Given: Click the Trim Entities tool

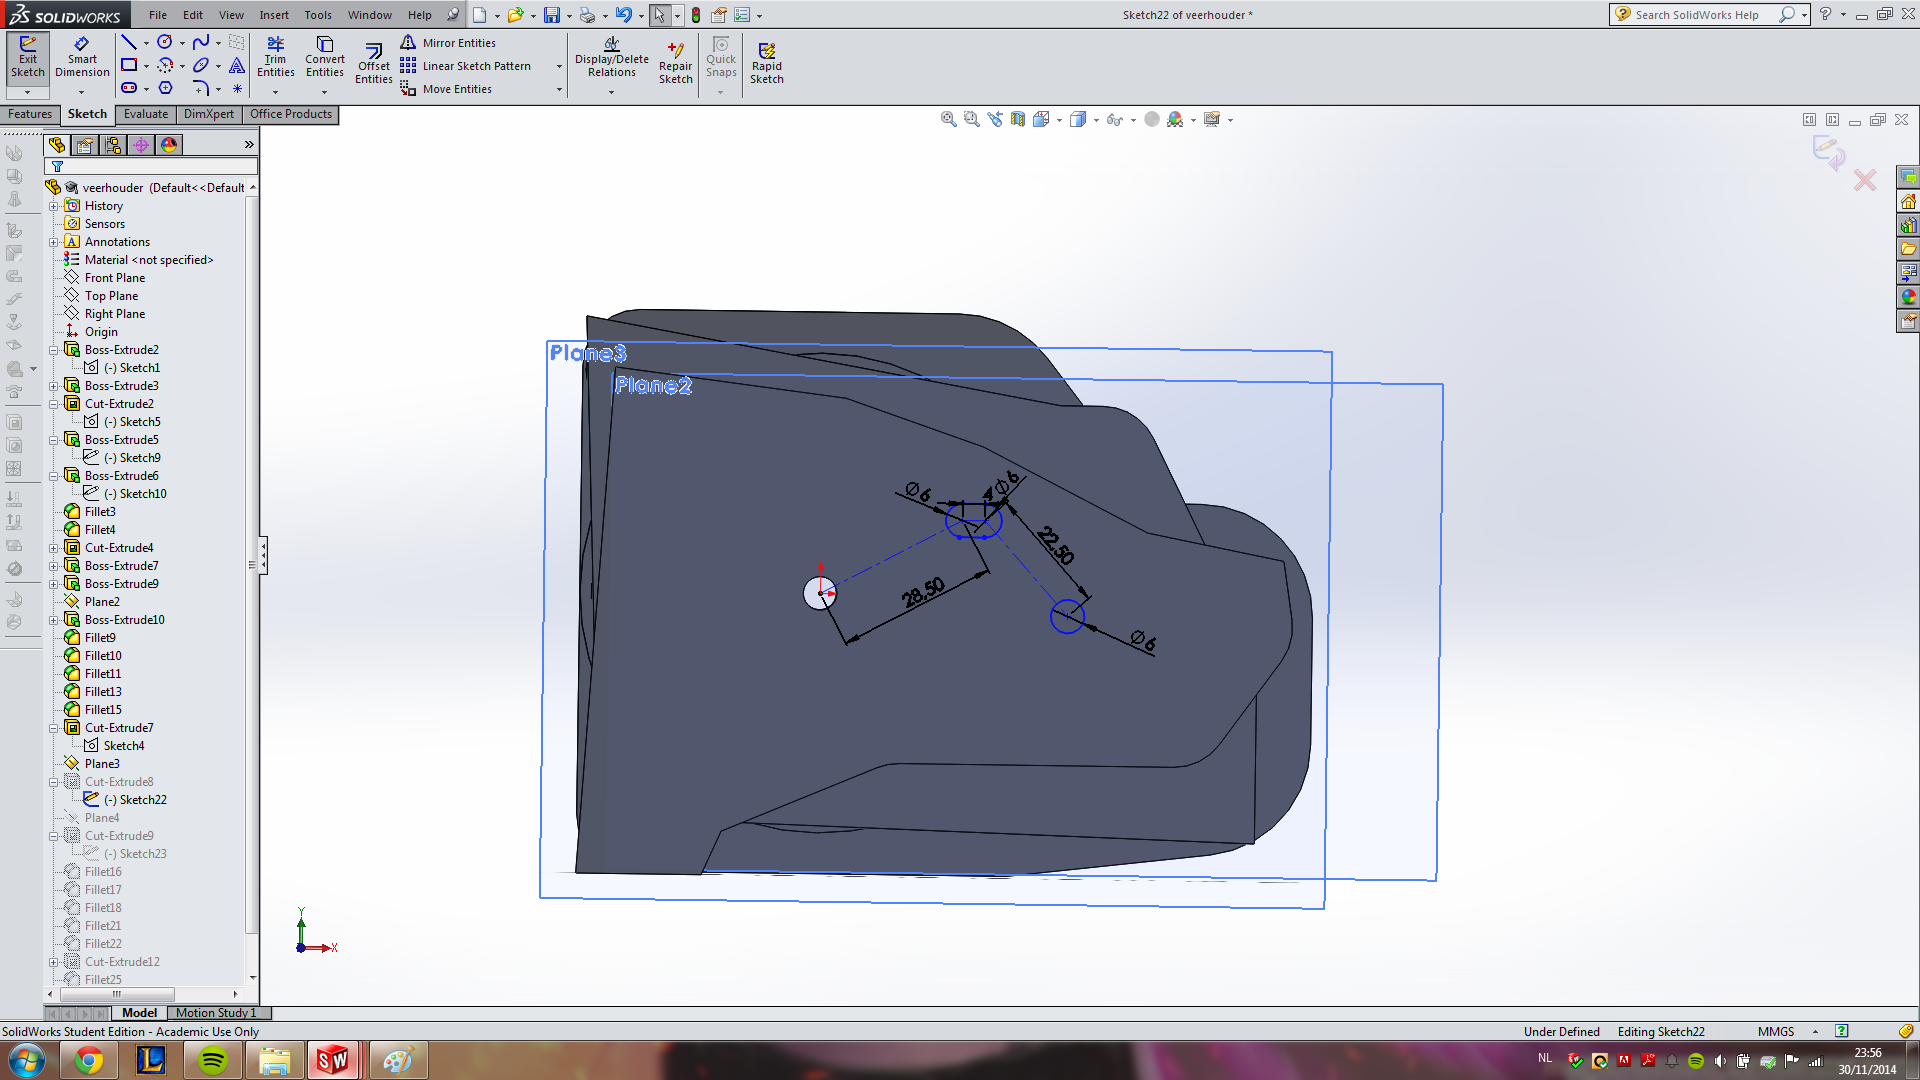Looking at the screenshot, I should [x=275, y=57].
